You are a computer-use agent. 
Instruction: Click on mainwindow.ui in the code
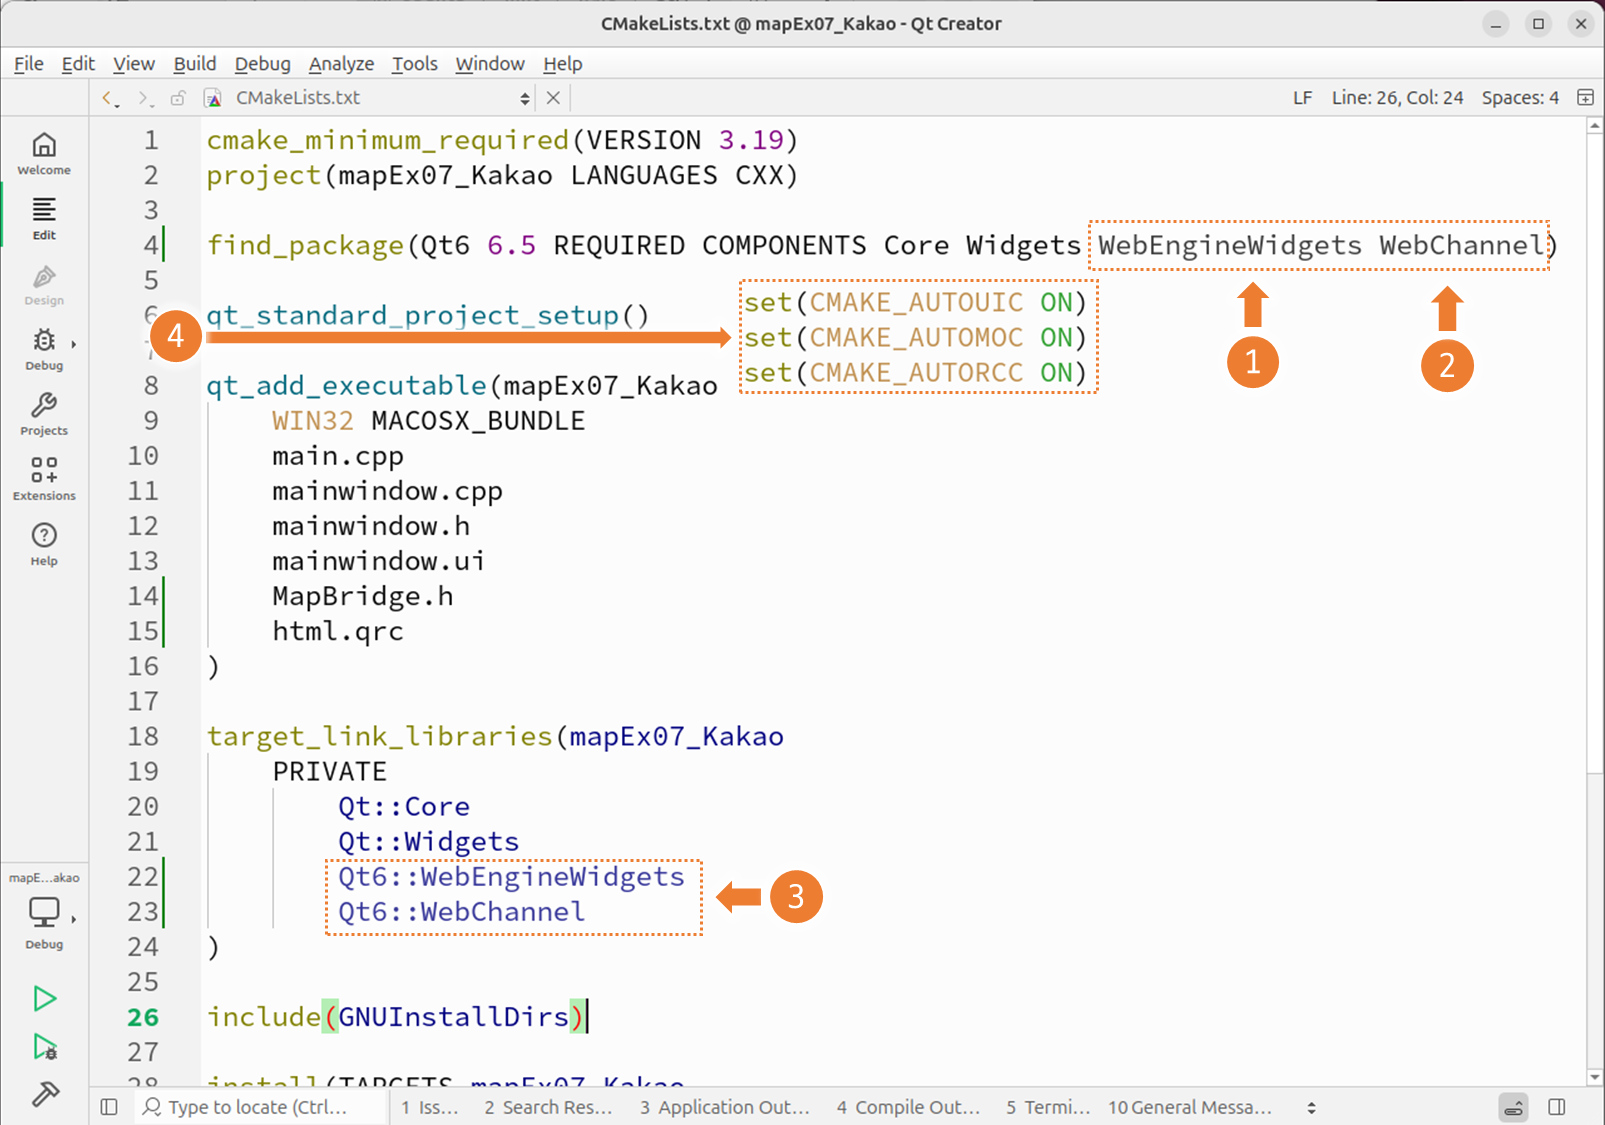coord(378,562)
